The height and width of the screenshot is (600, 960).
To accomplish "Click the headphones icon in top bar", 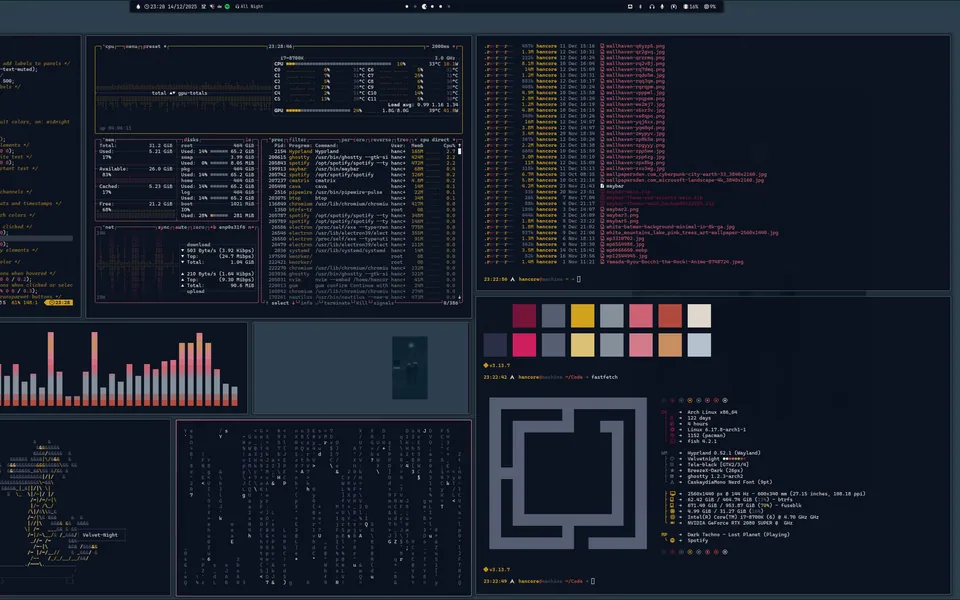I will 651,7.
